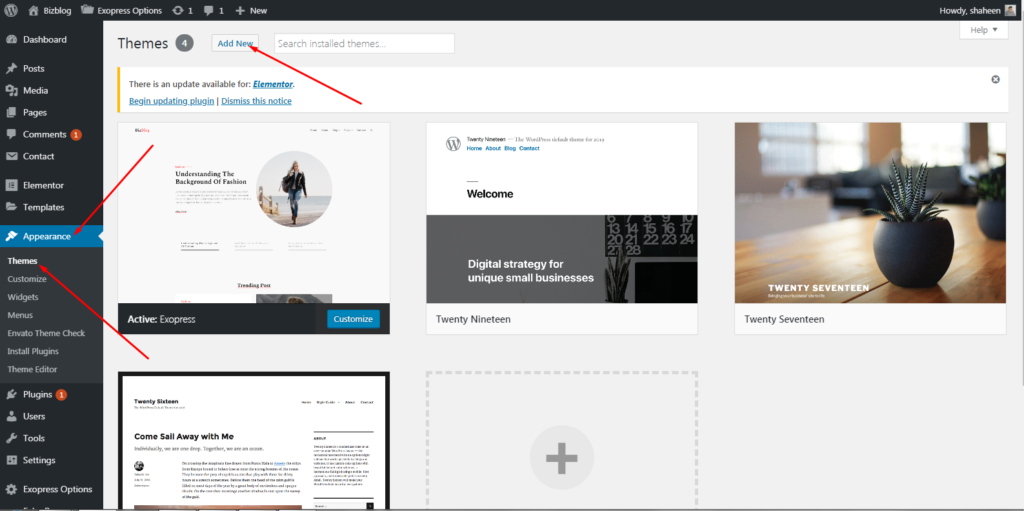The width and height of the screenshot is (1024, 511).
Task: Open Posts menu item
Action: [33, 69]
